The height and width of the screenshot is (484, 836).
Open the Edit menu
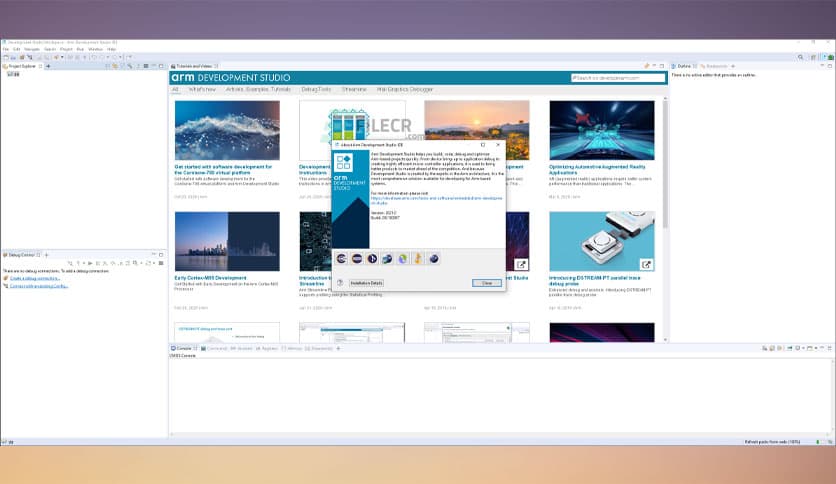[x=17, y=49]
